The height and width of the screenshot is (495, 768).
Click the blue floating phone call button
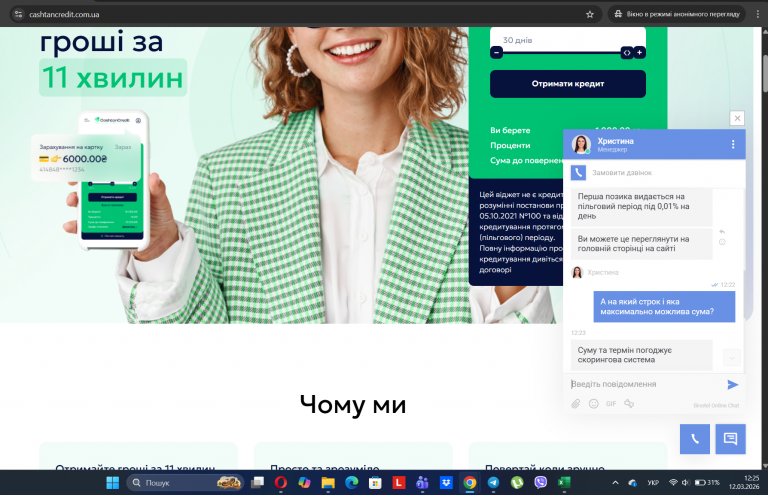click(695, 439)
